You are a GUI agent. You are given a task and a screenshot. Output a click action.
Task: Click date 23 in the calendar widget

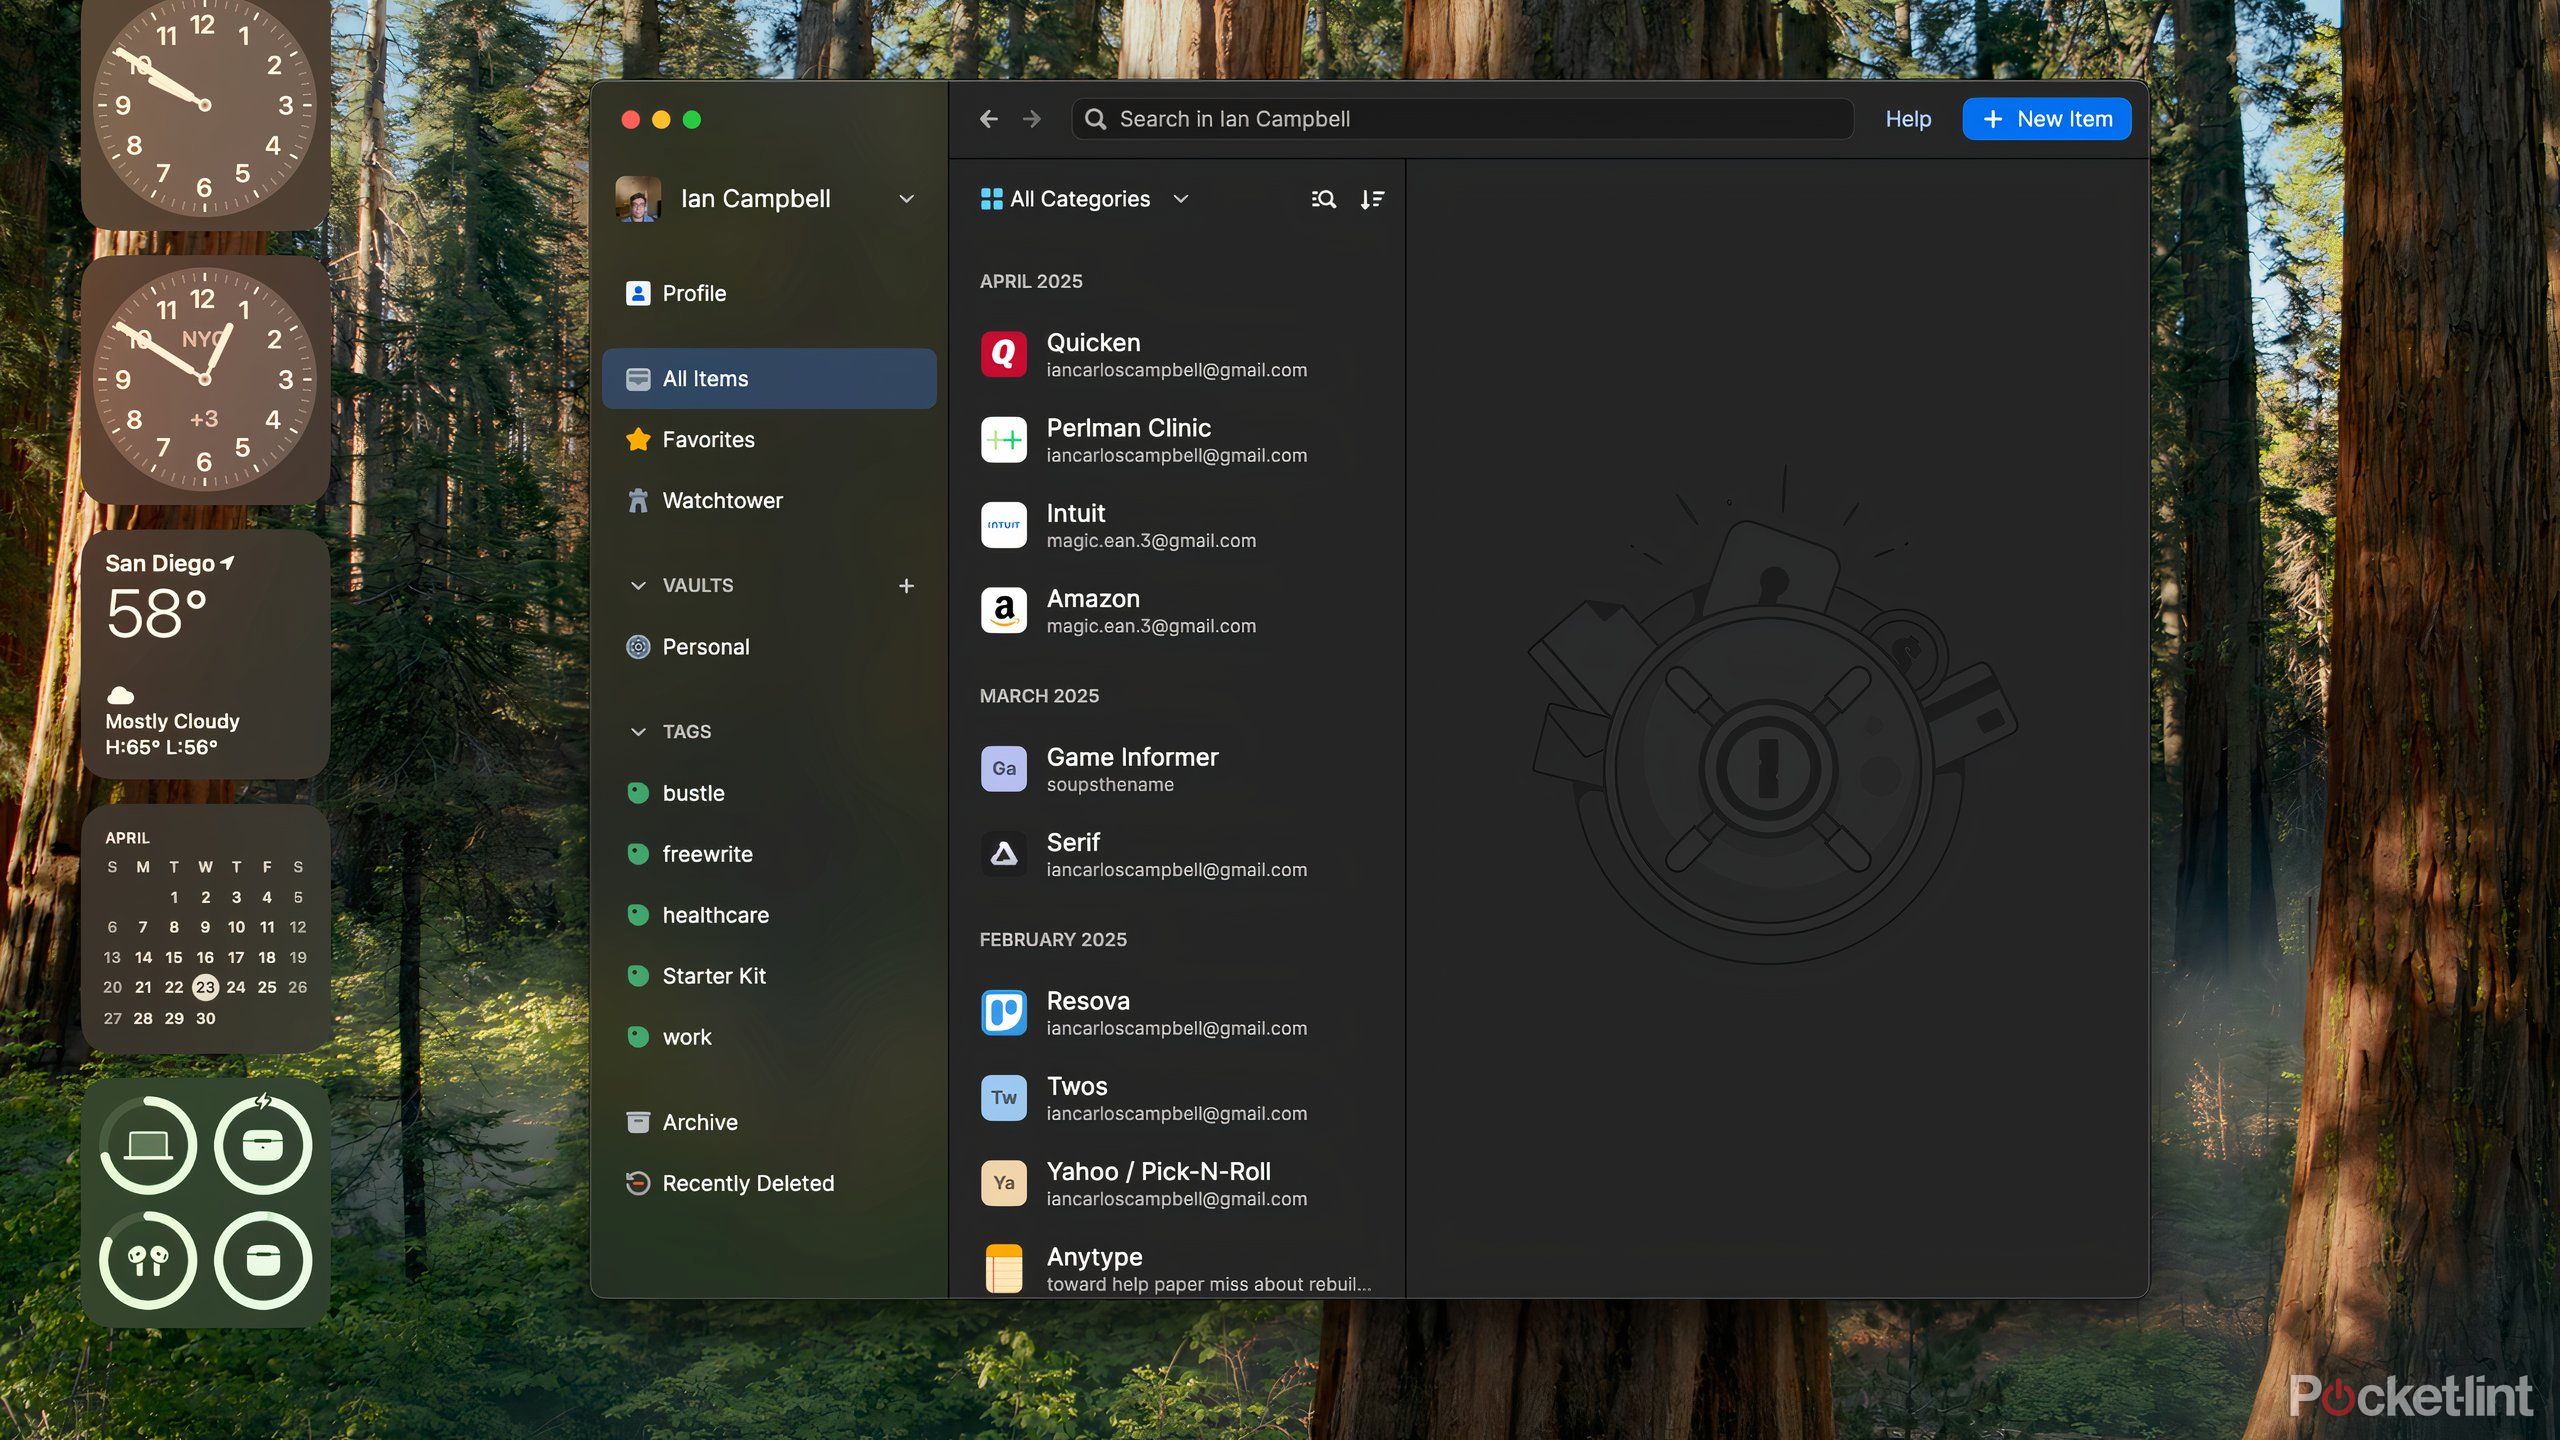[205, 987]
